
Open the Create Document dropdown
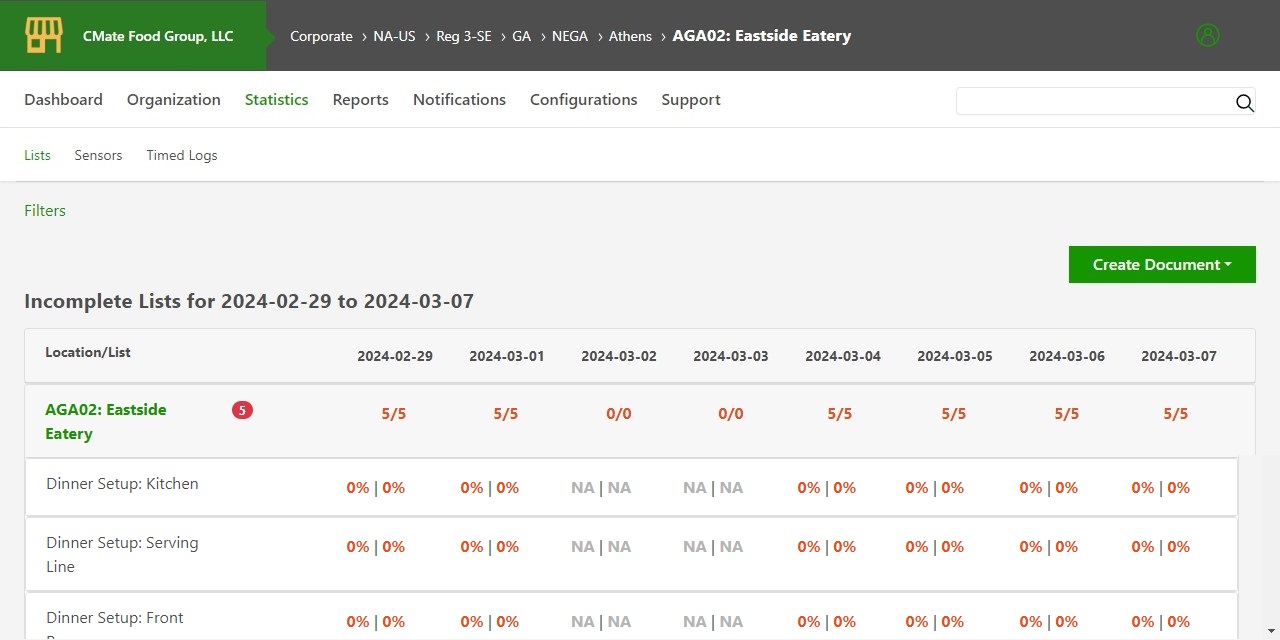(1161, 264)
